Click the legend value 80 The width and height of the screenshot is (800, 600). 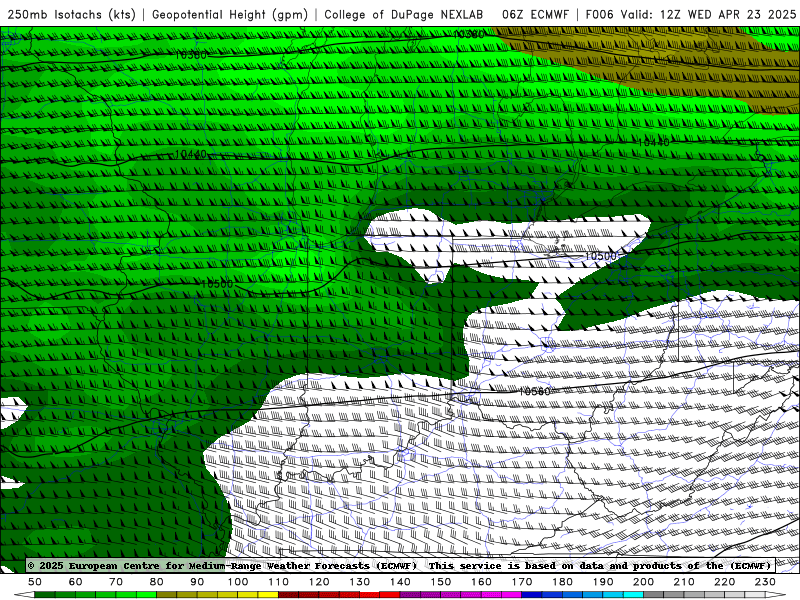pos(157,582)
